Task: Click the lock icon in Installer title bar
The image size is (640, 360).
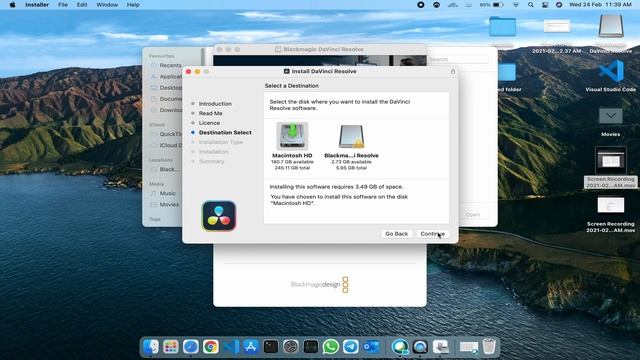Action: (453, 71)
